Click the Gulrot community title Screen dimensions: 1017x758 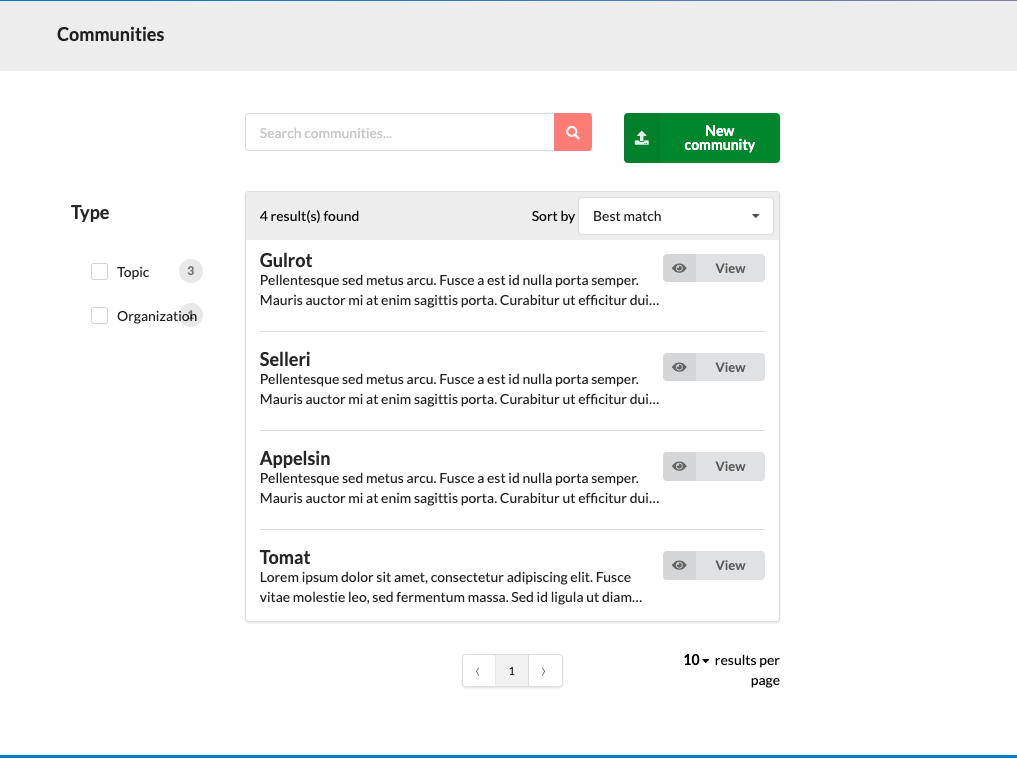pos(286,260)
